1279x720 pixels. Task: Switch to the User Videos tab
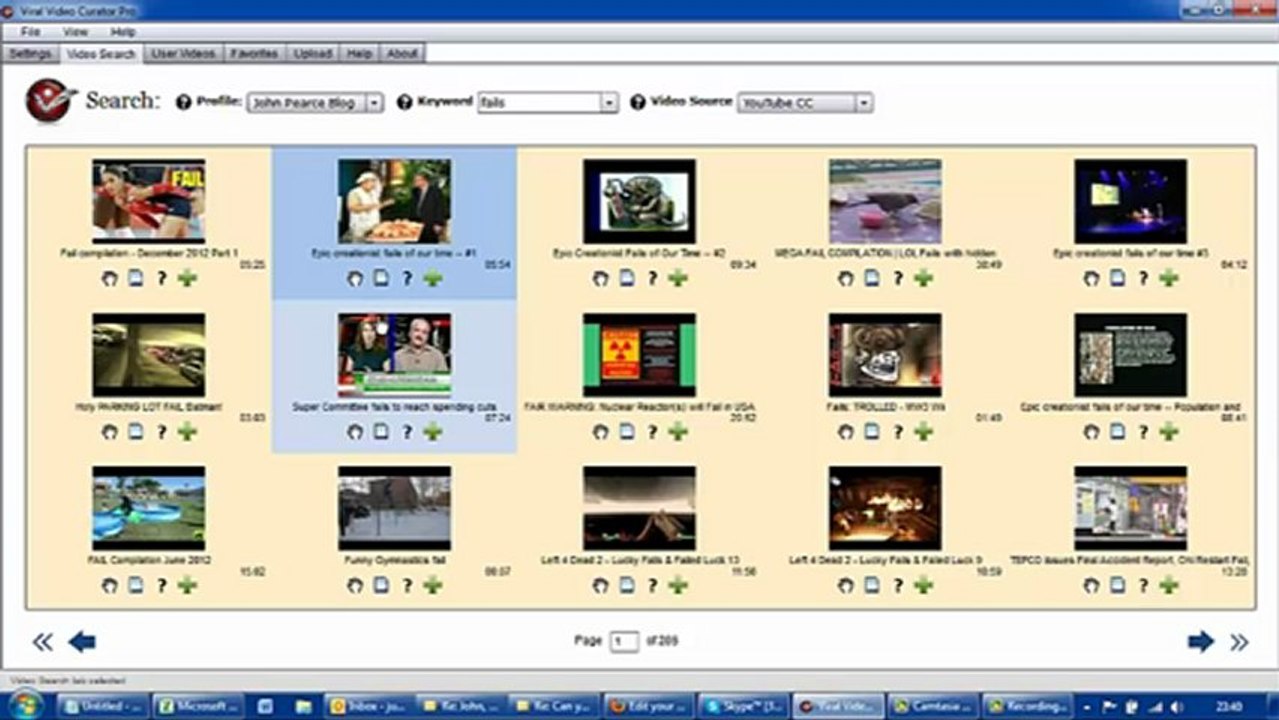click(x=183, y=53)
